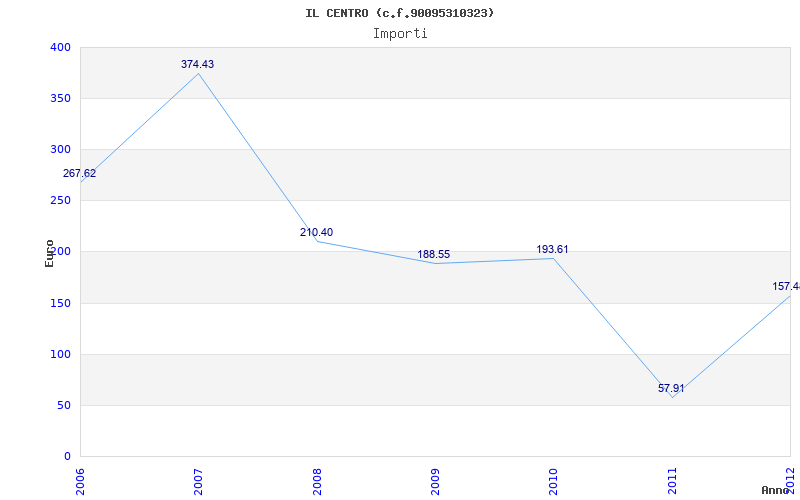Click the 2006 year axis label
This screenshot has width=800, height=500.
click(80, 481)
